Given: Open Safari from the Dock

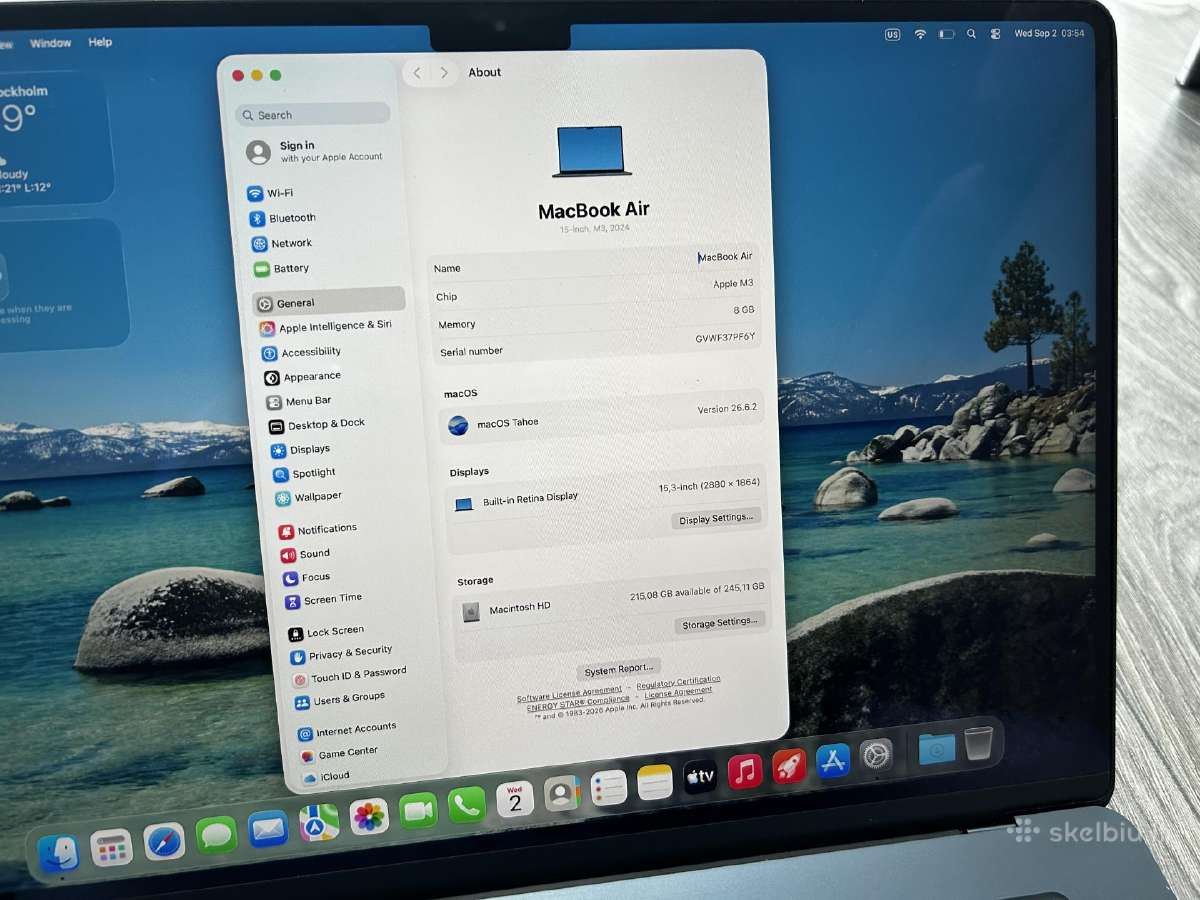Looking at the screenshot, I should tap(164, 842).
